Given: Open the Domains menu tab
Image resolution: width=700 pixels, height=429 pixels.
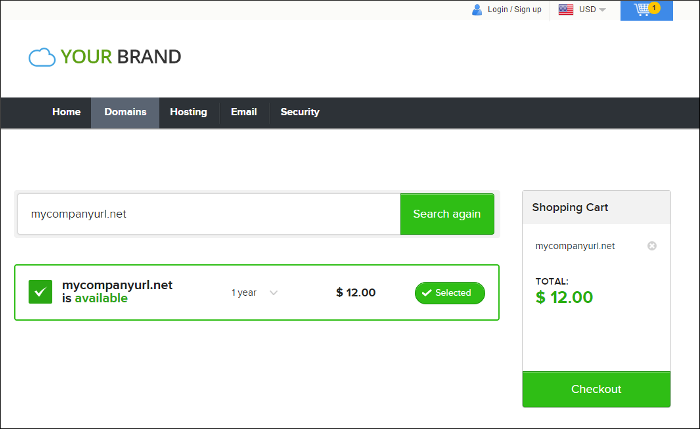Looking at the screenshot, I should coord(125,112).
